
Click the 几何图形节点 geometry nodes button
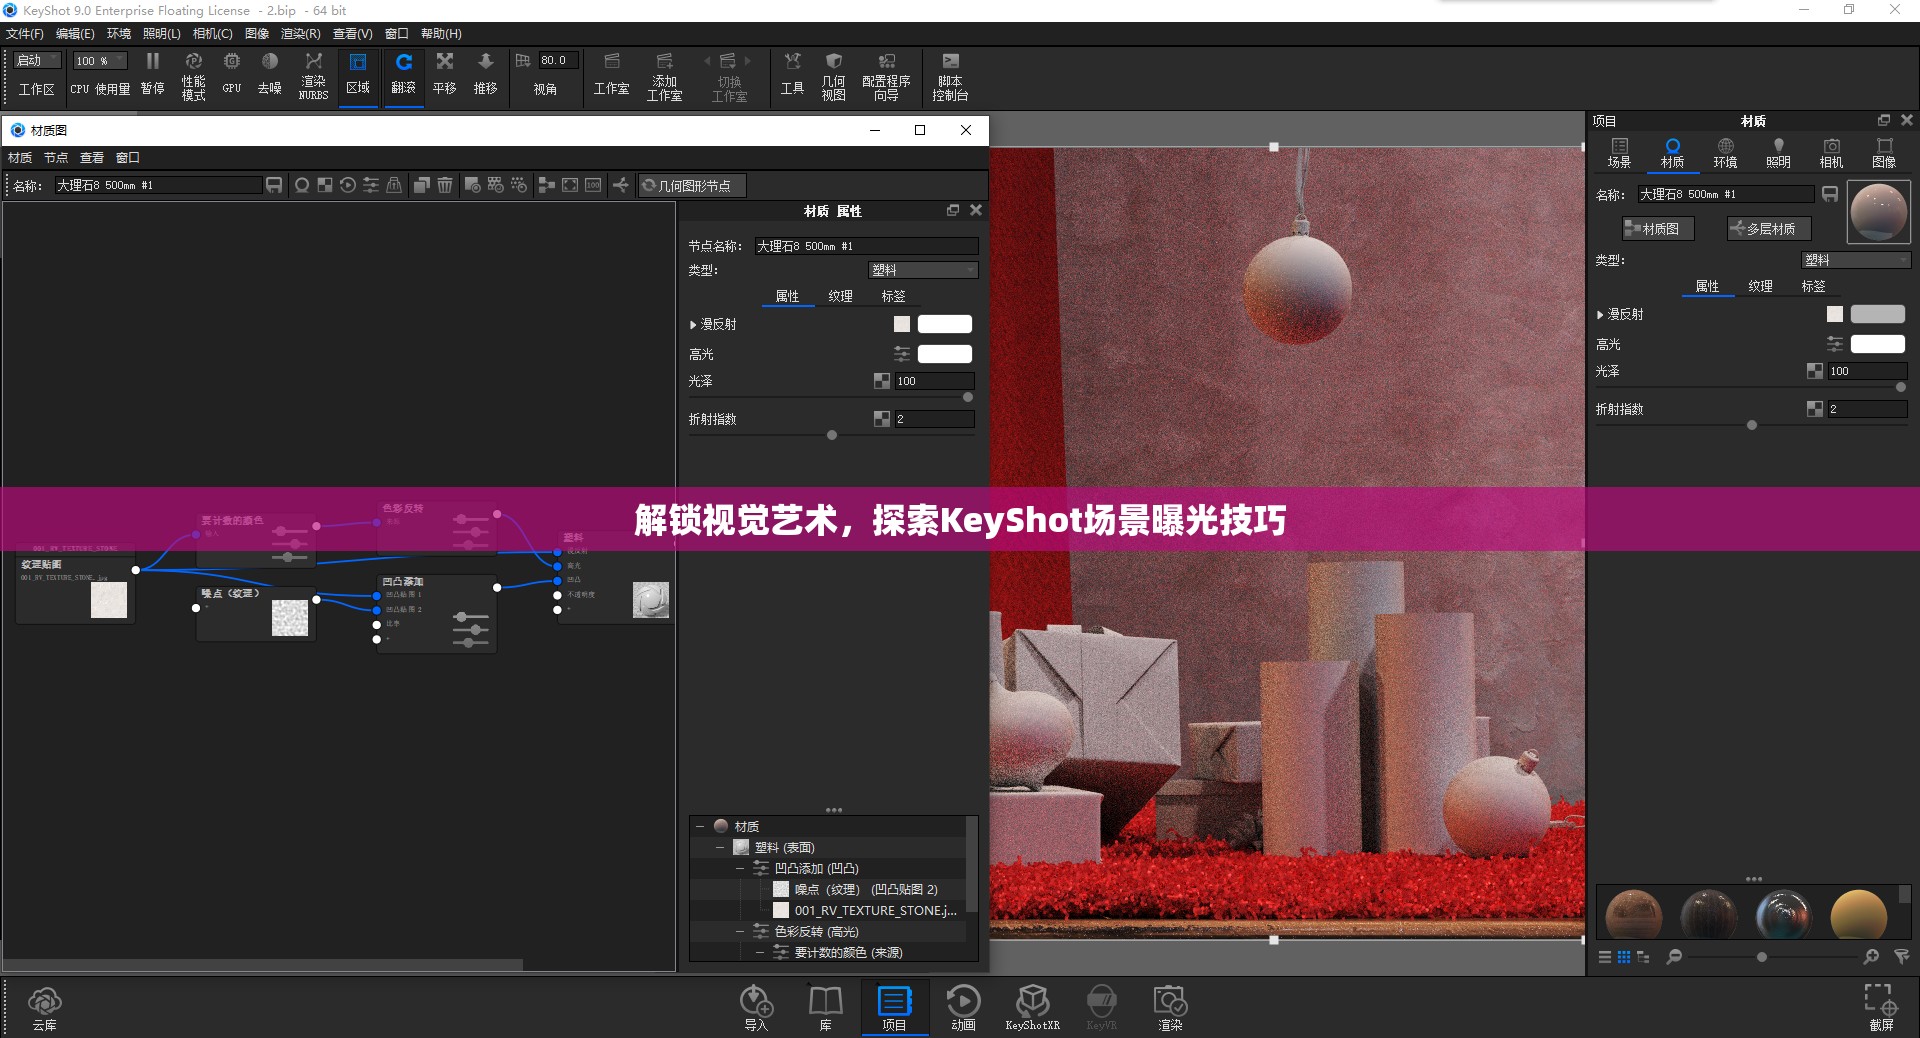pyautogui.click(x=692, y=186)
